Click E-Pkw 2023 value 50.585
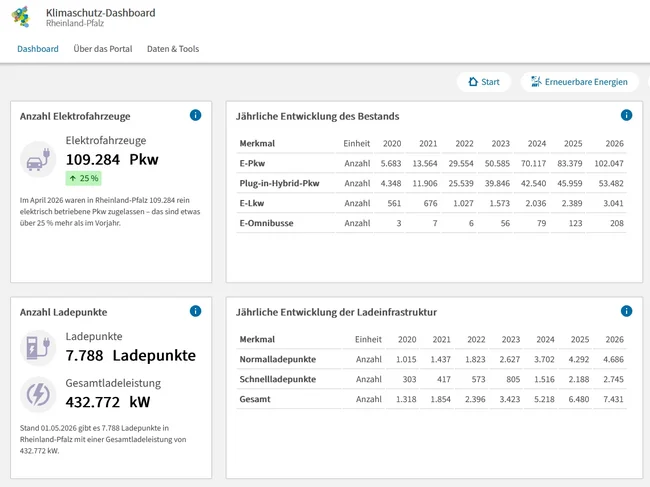 (x=497, y=163)
